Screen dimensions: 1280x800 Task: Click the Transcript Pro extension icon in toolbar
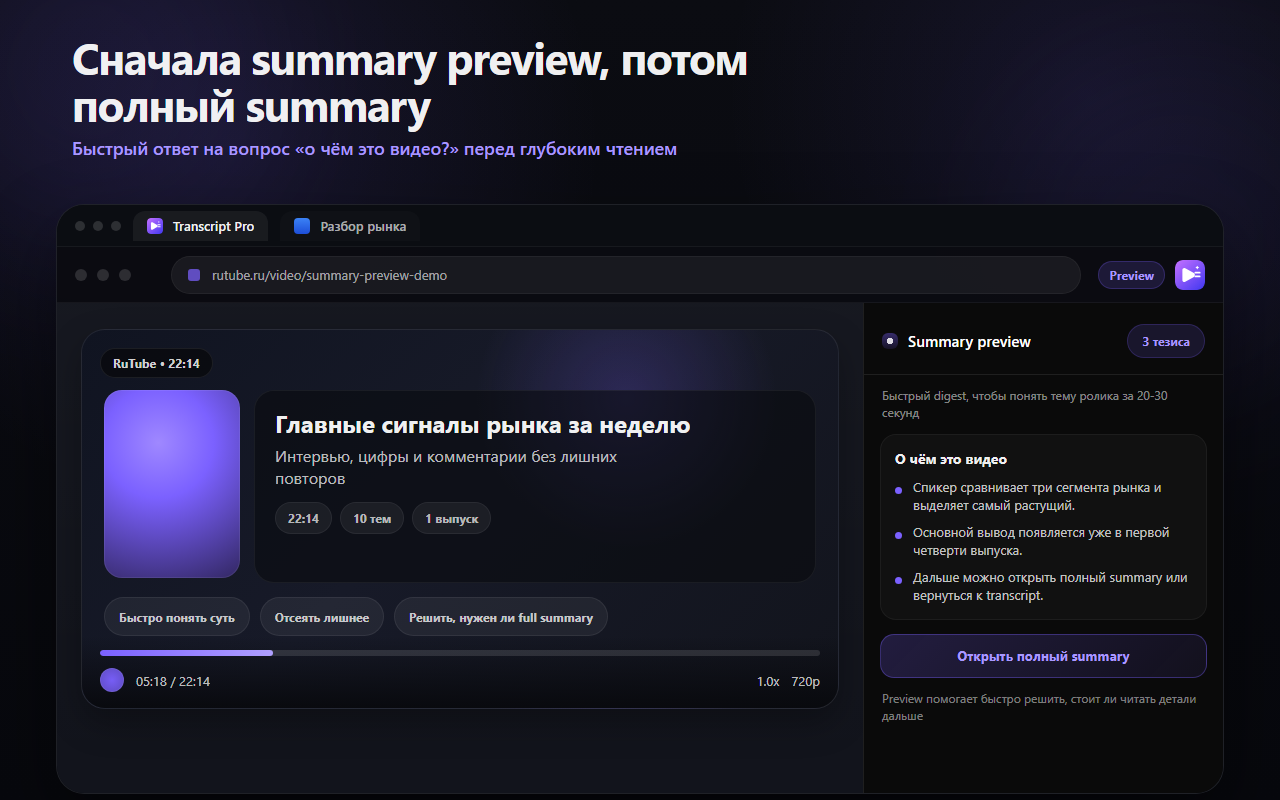click(x=1190, y=275)
